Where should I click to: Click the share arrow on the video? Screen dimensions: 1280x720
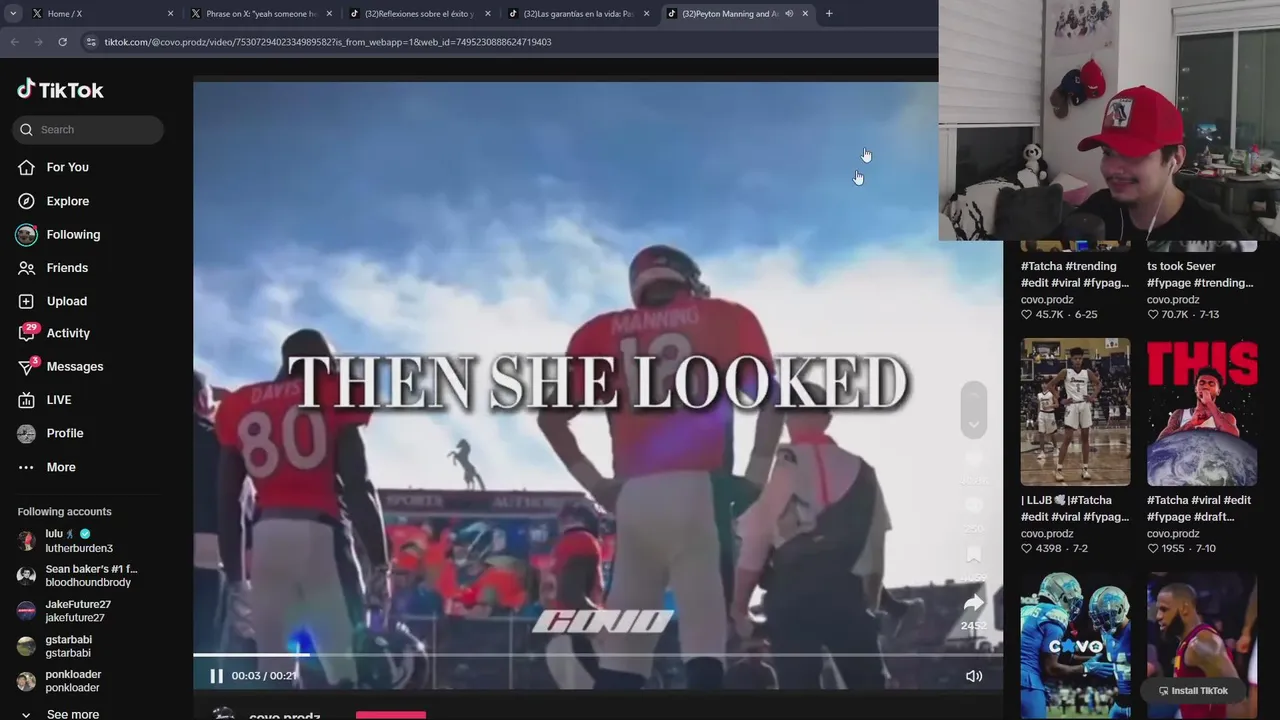tap(973, 603)
